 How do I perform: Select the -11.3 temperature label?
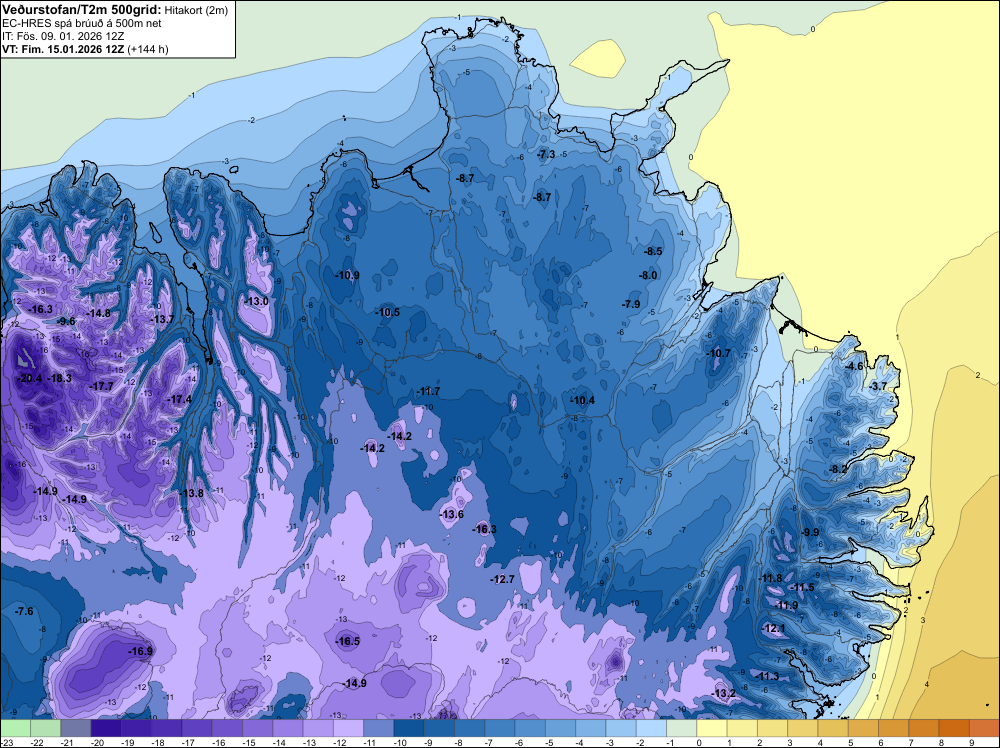768,677
